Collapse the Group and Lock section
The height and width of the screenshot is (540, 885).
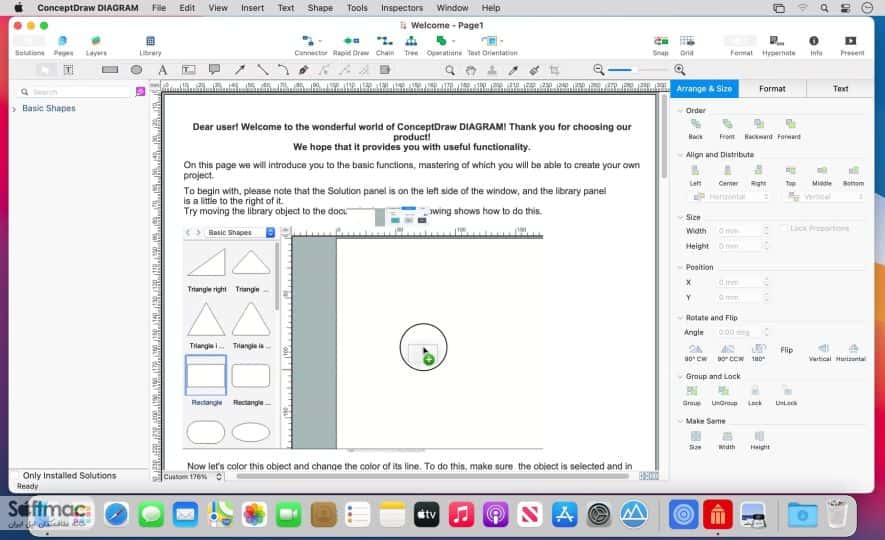680,376
